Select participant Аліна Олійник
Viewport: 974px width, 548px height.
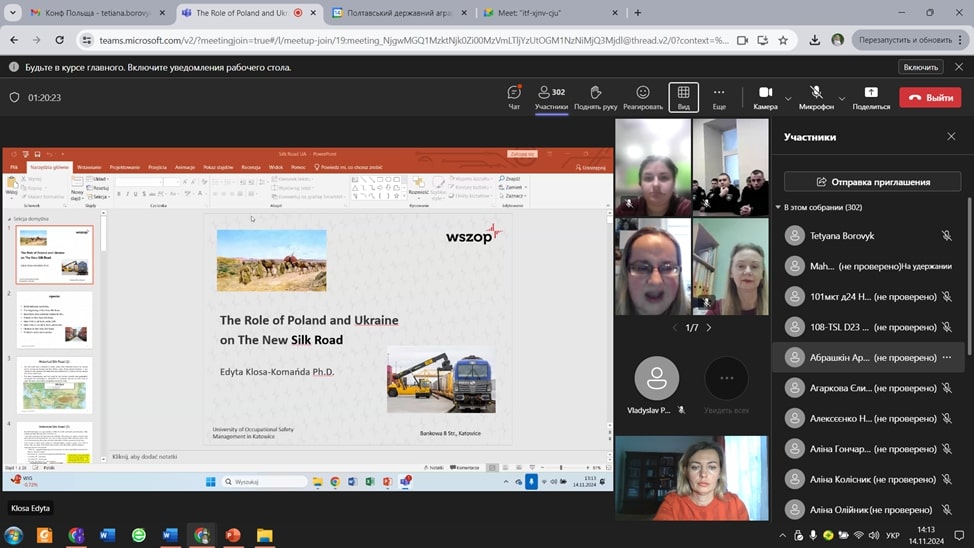[x=869, y=509]
